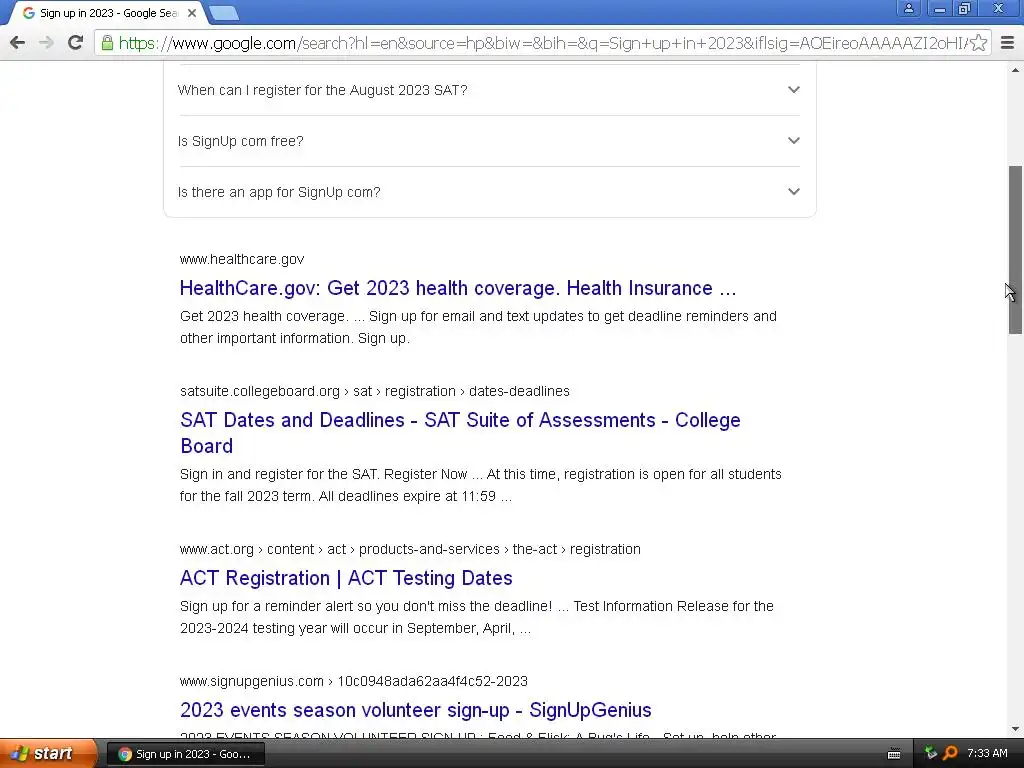Expand the 'Is SignUp com free?' question
Image resolution: width=1024 pixels, height=768 pixels.
coord(489,141)
